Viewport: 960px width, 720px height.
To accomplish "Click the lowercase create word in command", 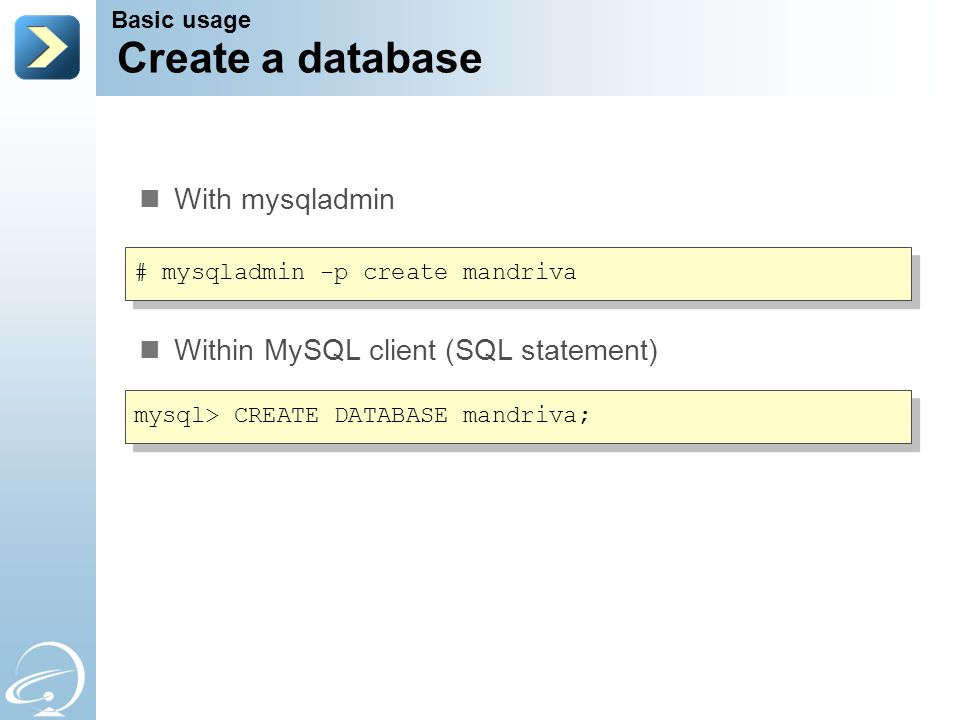I will coord(405,272).
